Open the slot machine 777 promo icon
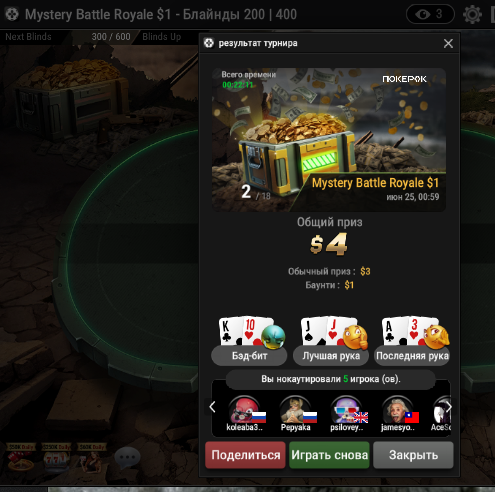The height and width of the screenshot is (492, 495). coord(56,457)
